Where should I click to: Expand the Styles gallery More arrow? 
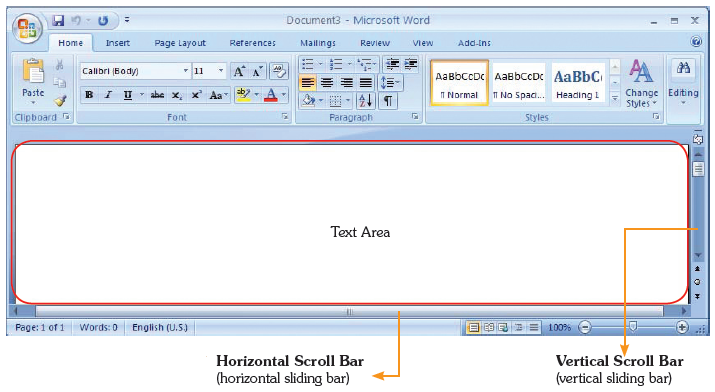pos(615,98)
